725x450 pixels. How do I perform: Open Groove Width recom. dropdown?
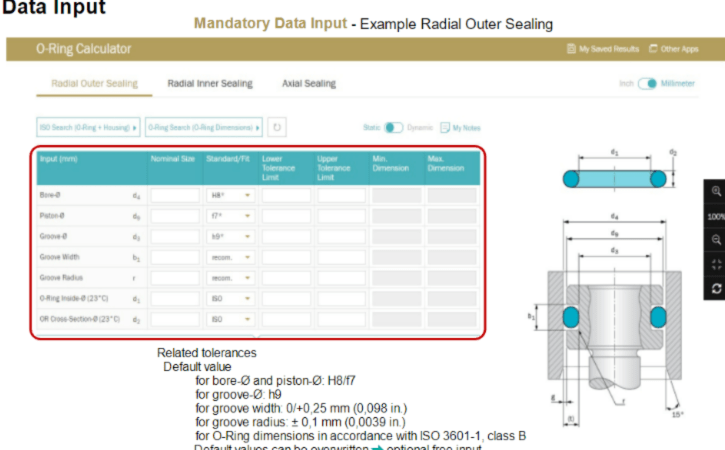(230, 257)
